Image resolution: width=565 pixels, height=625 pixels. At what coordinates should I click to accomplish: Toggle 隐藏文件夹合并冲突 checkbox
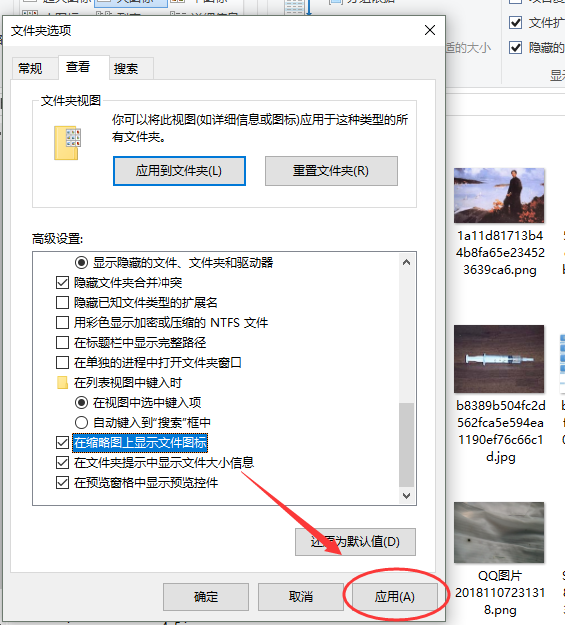point(62,283)
